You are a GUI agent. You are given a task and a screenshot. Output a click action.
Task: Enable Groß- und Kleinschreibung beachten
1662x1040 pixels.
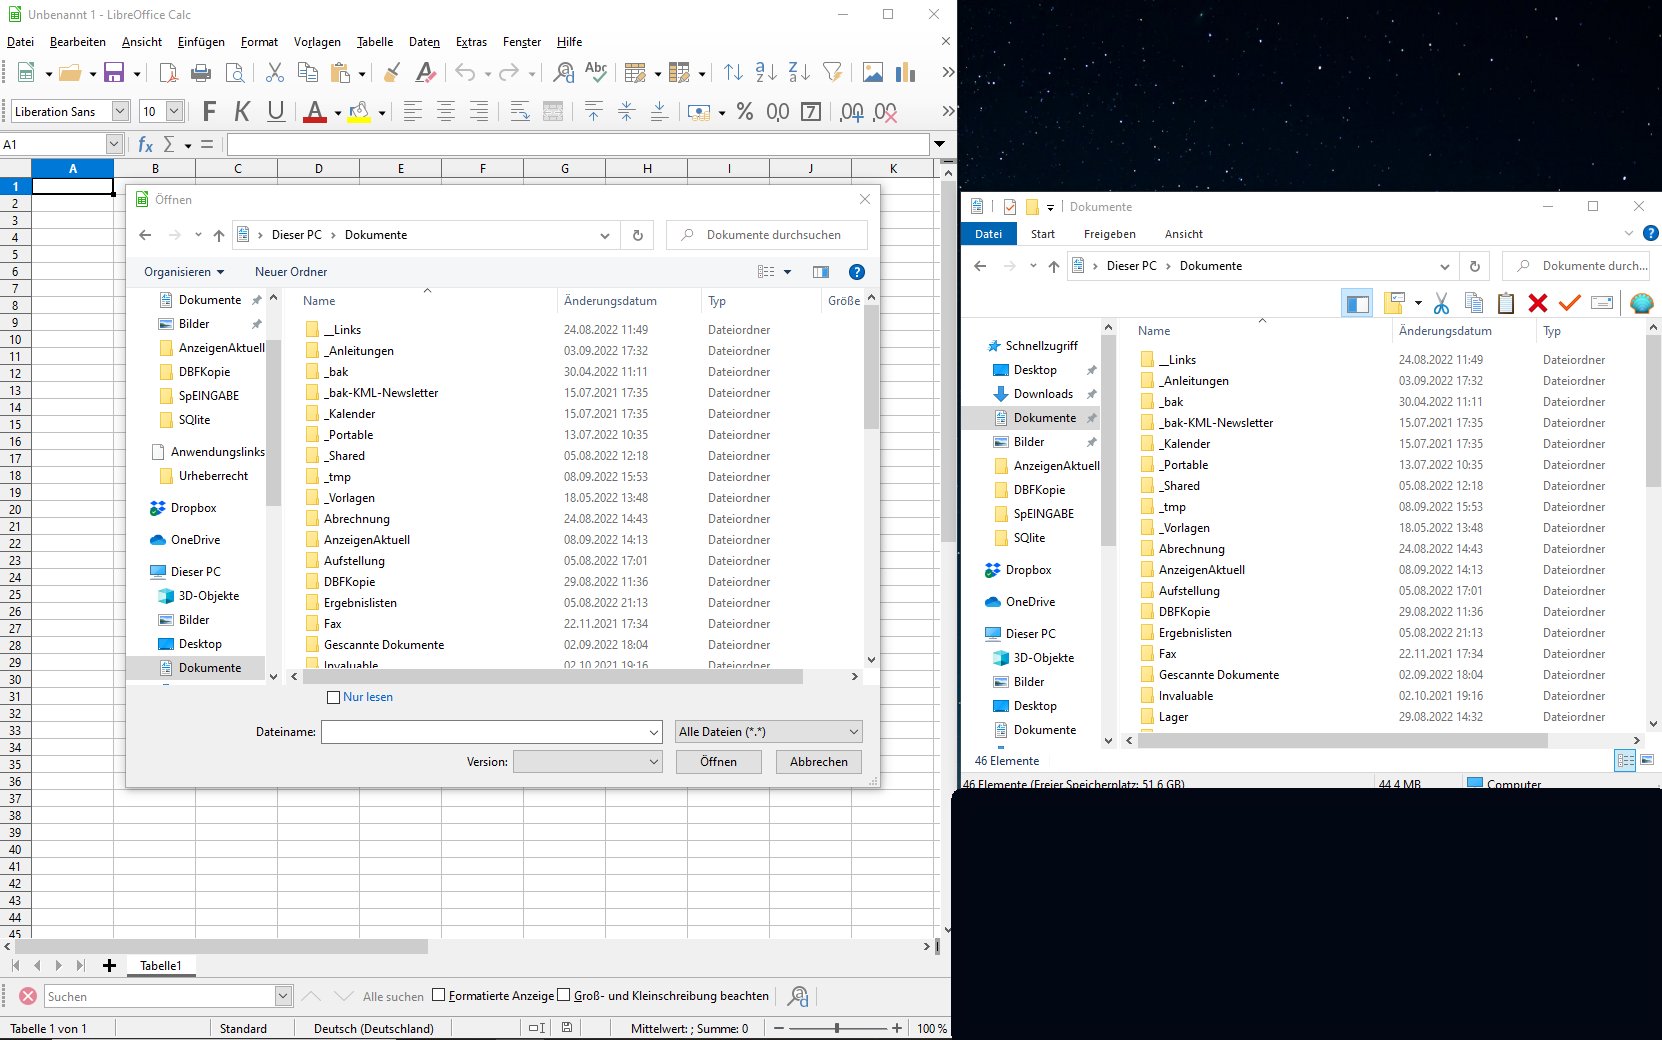tap(565, 995)
